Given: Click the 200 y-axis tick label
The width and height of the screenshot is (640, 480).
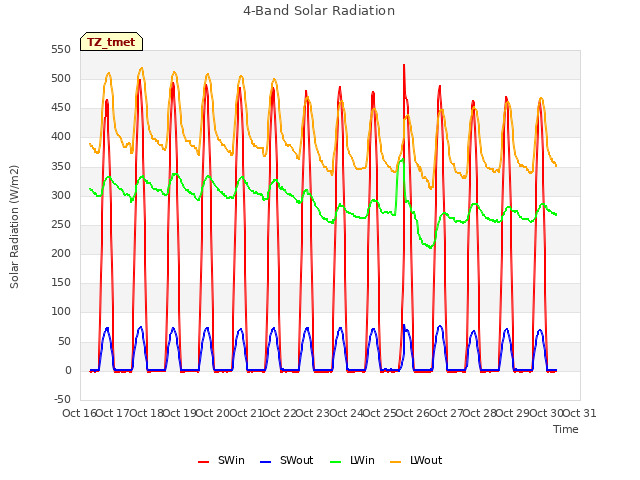Looking at the screenshot, I should tap(61, 253).
